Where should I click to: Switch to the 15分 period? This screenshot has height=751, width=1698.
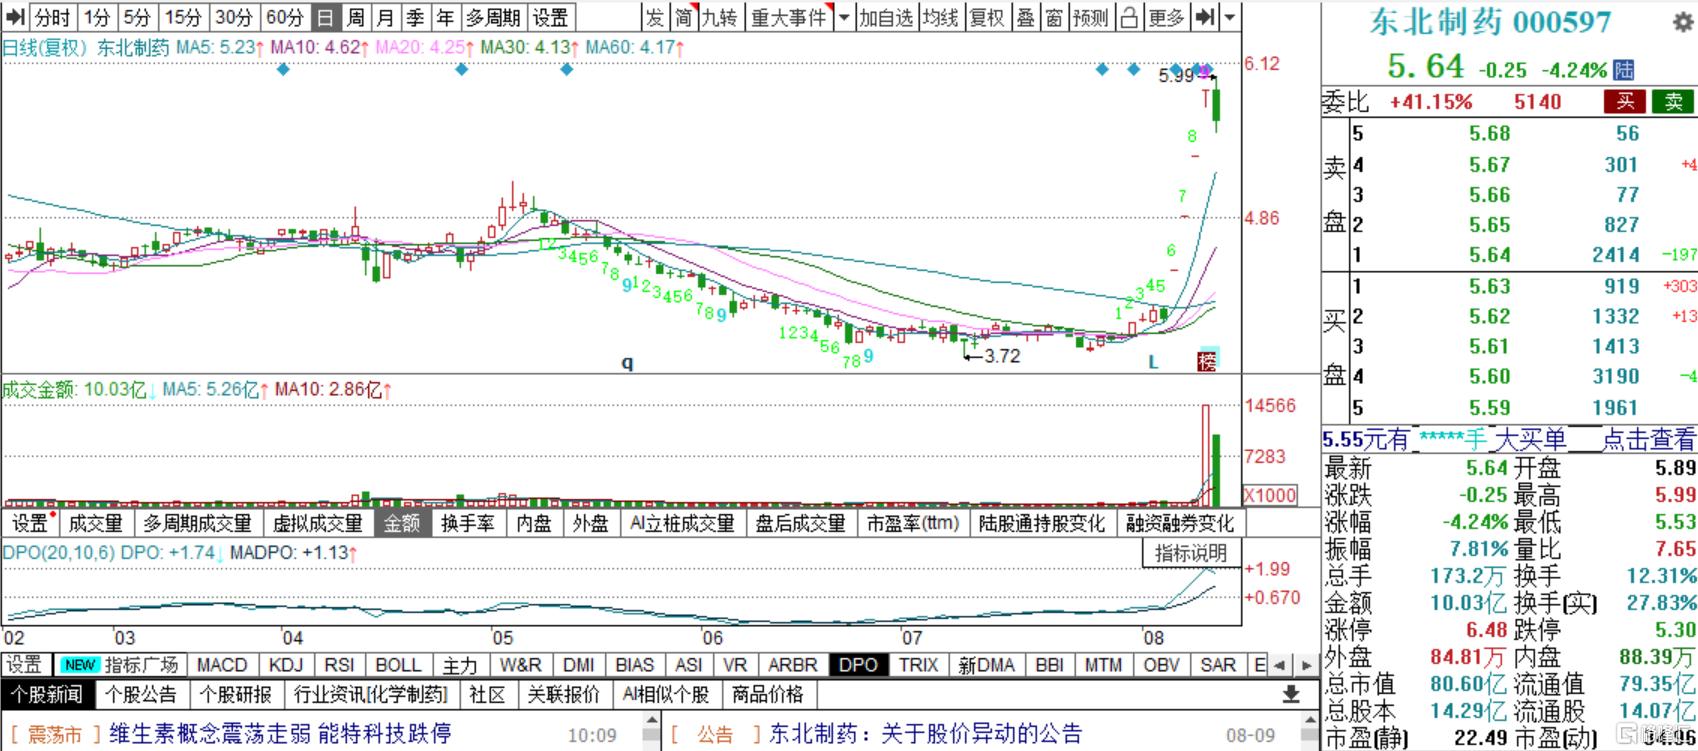(182, 17)
